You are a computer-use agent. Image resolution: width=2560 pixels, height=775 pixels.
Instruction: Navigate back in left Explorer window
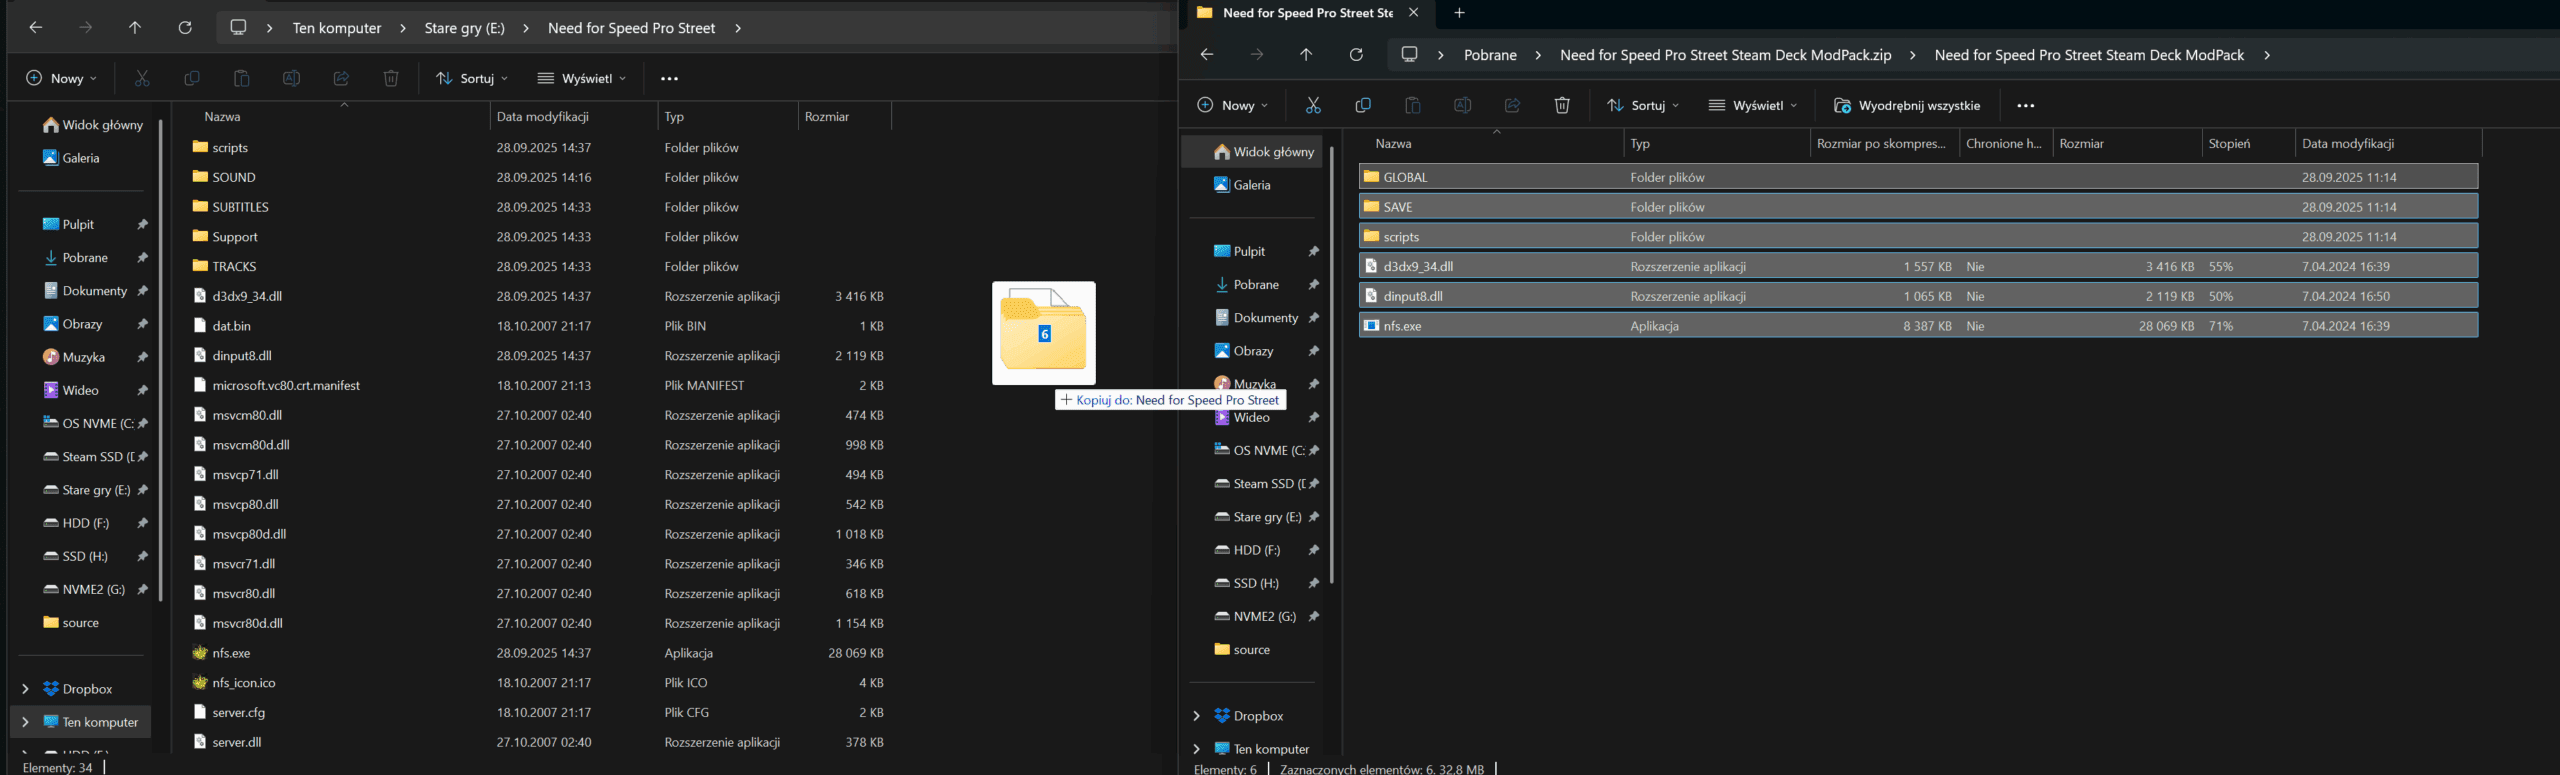(x=36, y=28)
